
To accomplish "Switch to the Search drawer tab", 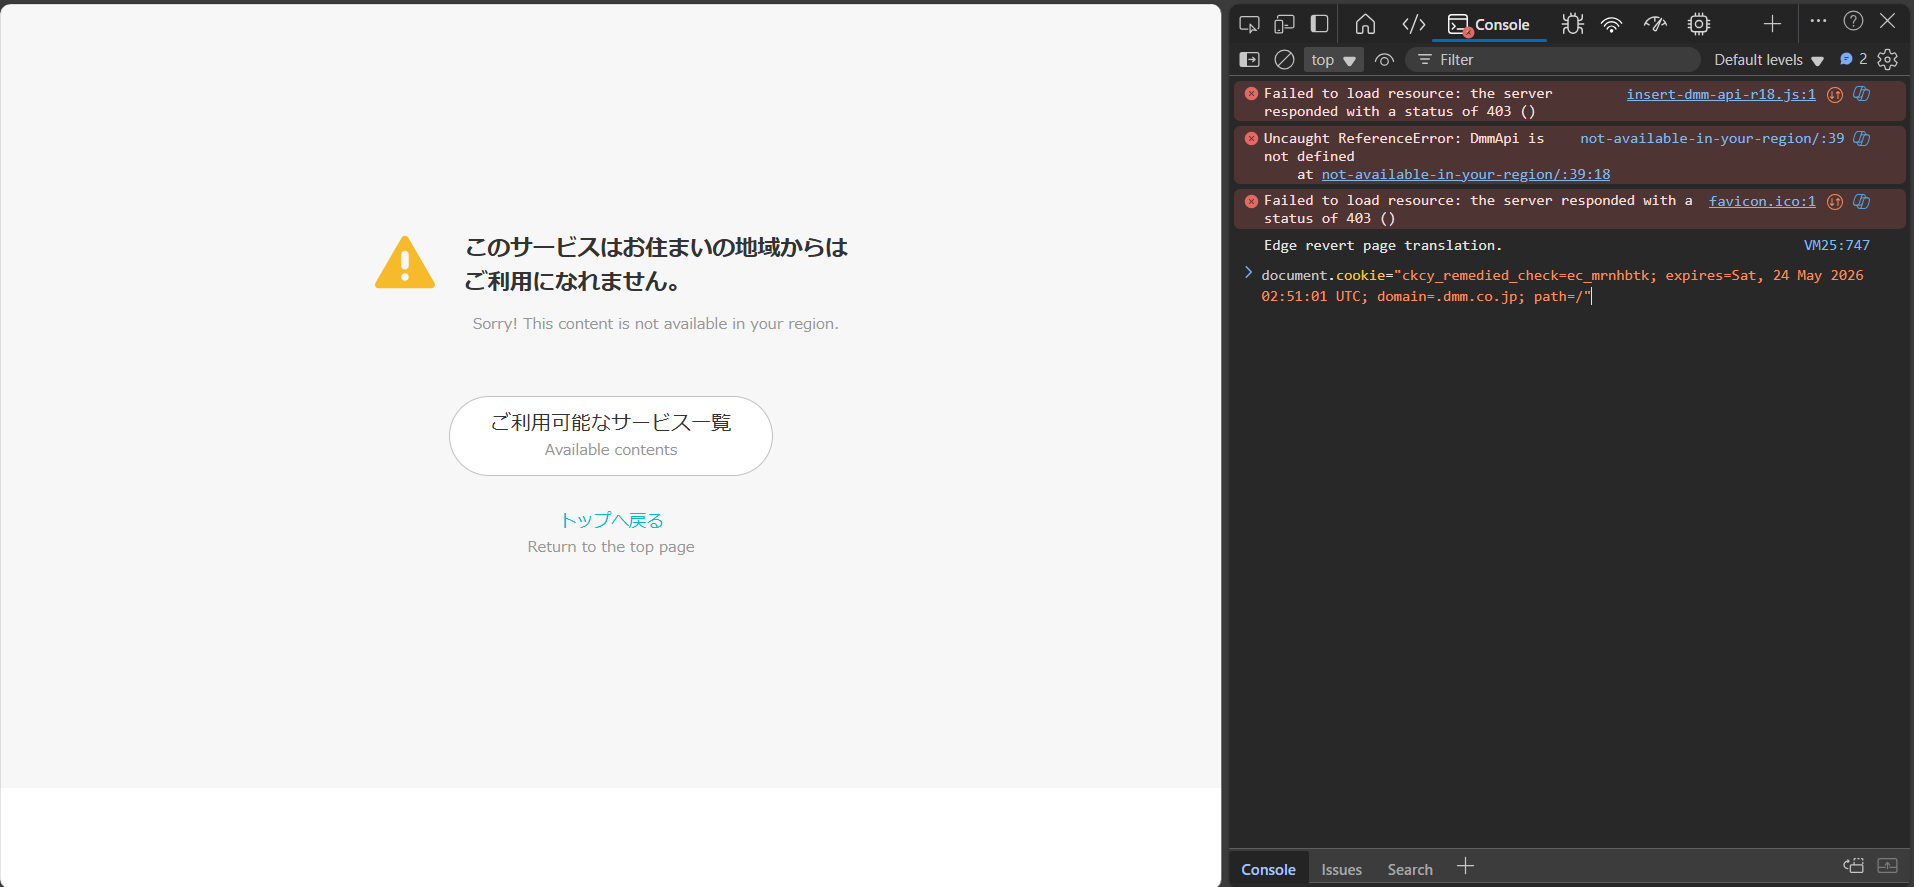I will 1410,869.
